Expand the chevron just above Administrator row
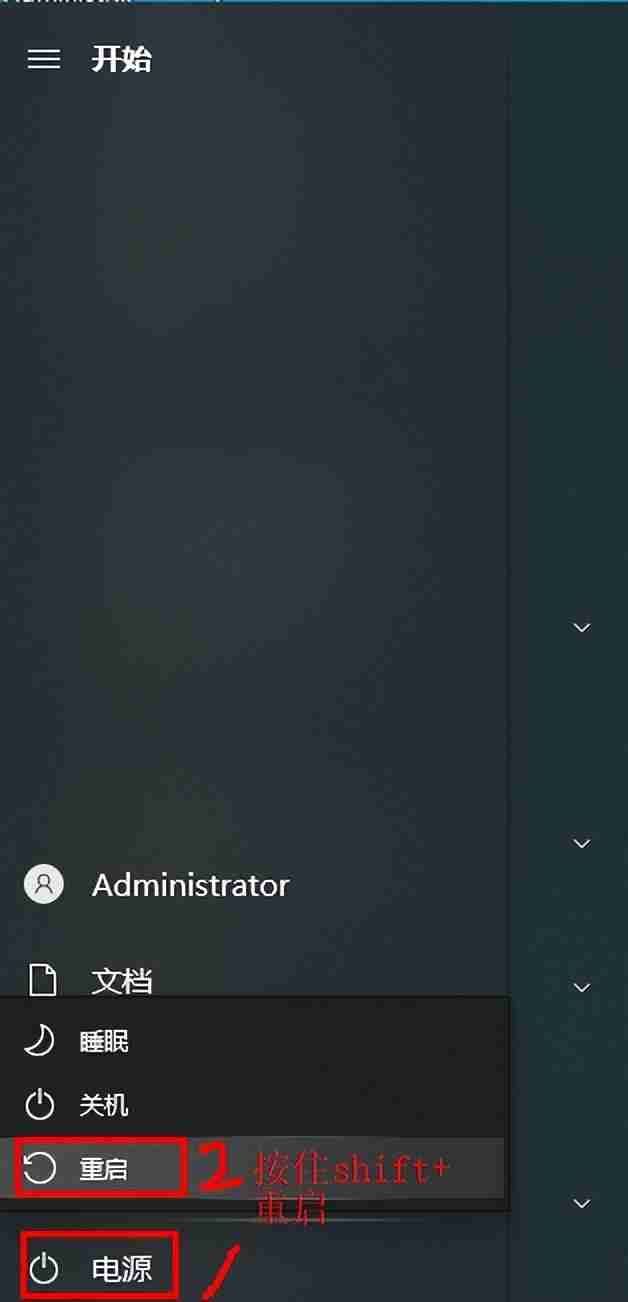The image size is (628, 1302). 582,843
